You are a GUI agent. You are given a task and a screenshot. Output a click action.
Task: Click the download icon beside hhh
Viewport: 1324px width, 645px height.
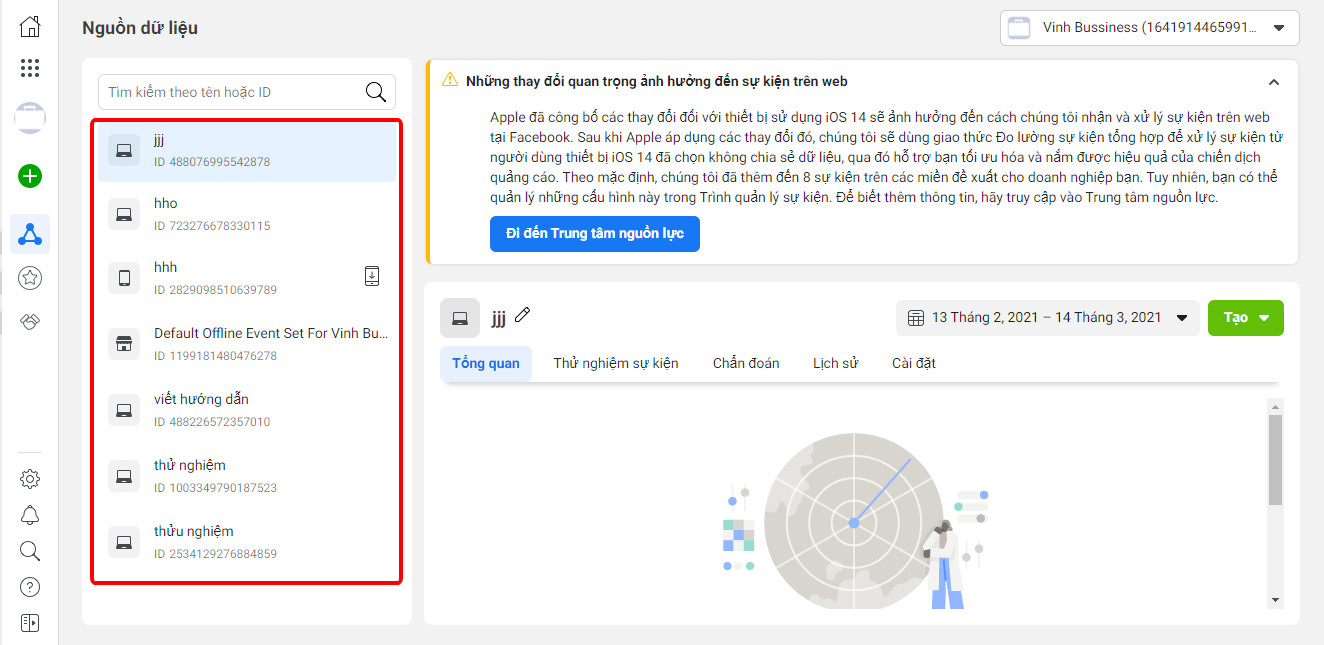coord(371,277)
